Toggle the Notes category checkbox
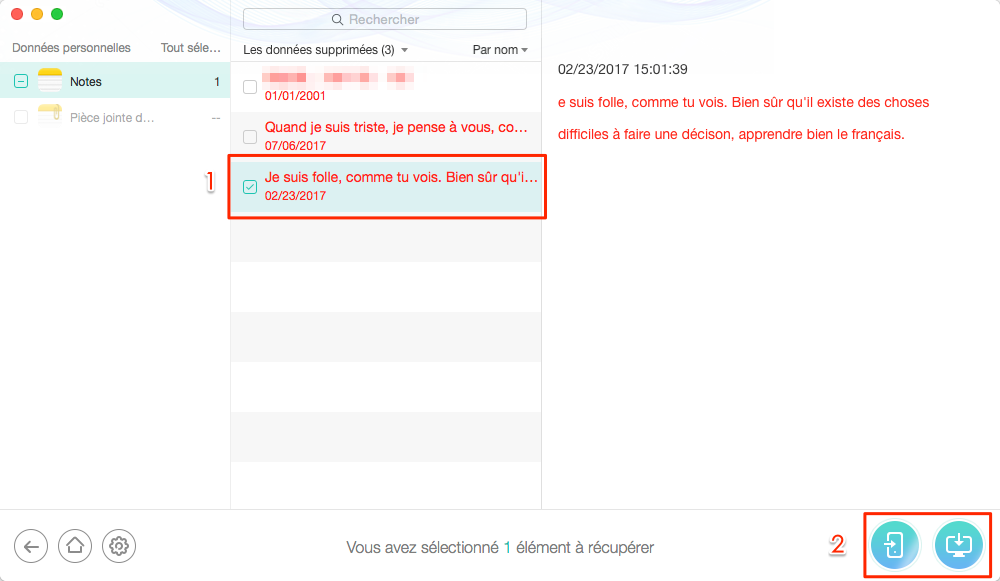Viewport: 1000px width, 581px height. point(21,81)
